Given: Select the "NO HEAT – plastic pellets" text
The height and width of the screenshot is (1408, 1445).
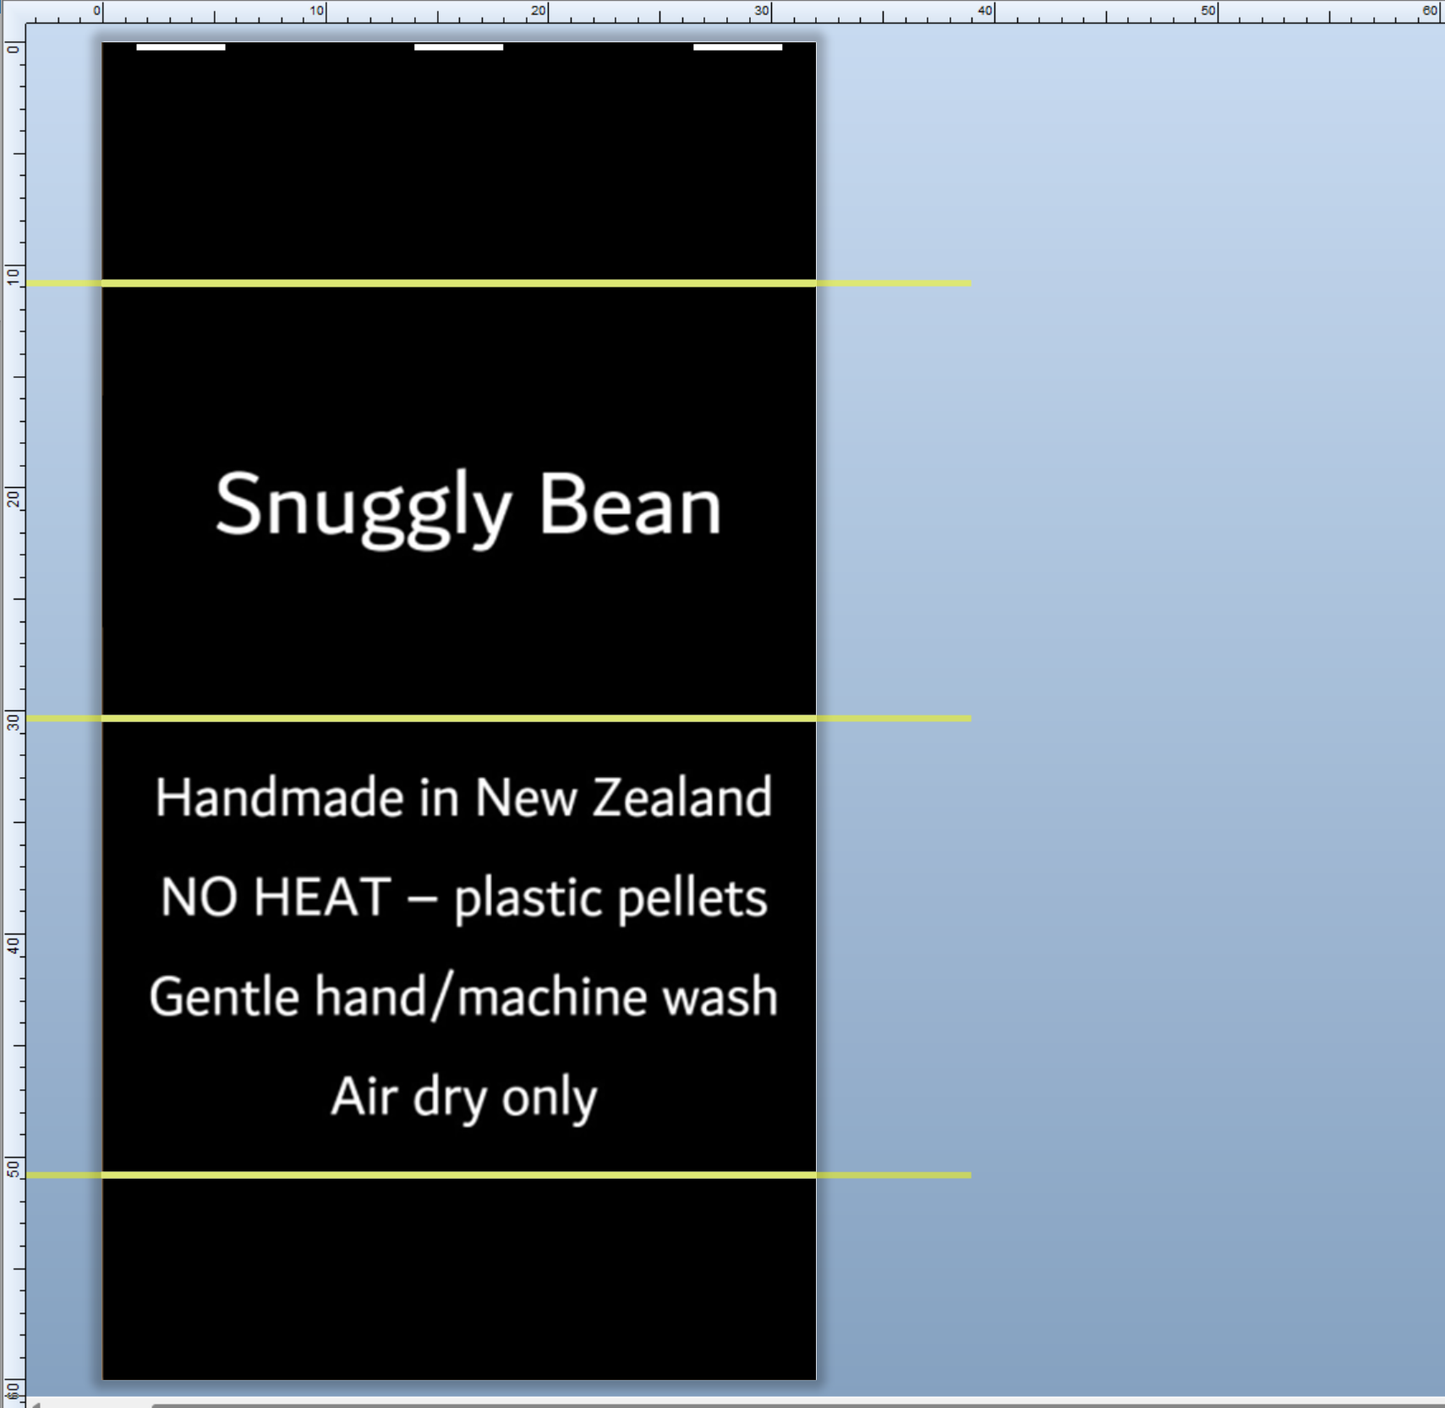Looking at the screenshot, I should click(x=463, y=897).
